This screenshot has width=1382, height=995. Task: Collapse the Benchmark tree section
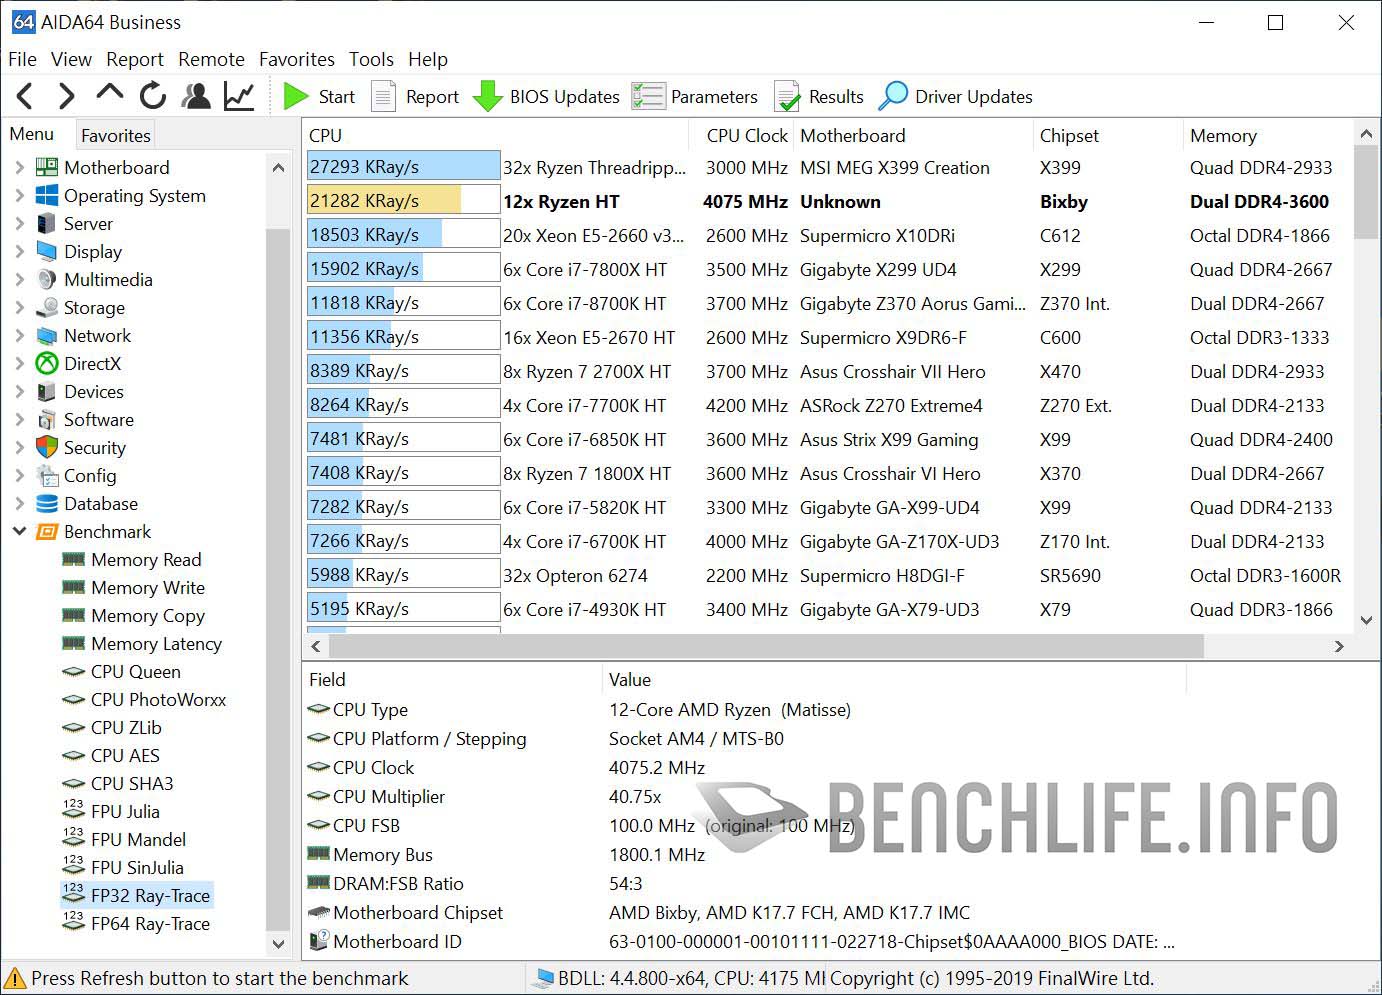(19, 531)
